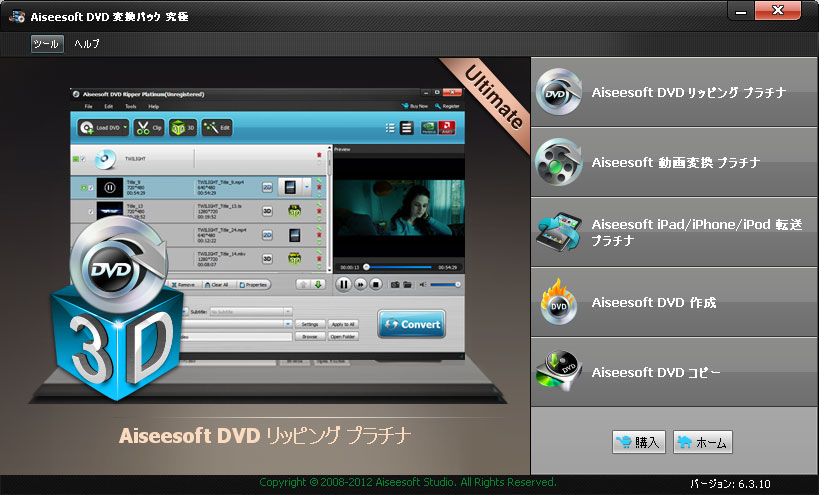Open the ツール menu
819x495 pixels.
click(46, 44)
